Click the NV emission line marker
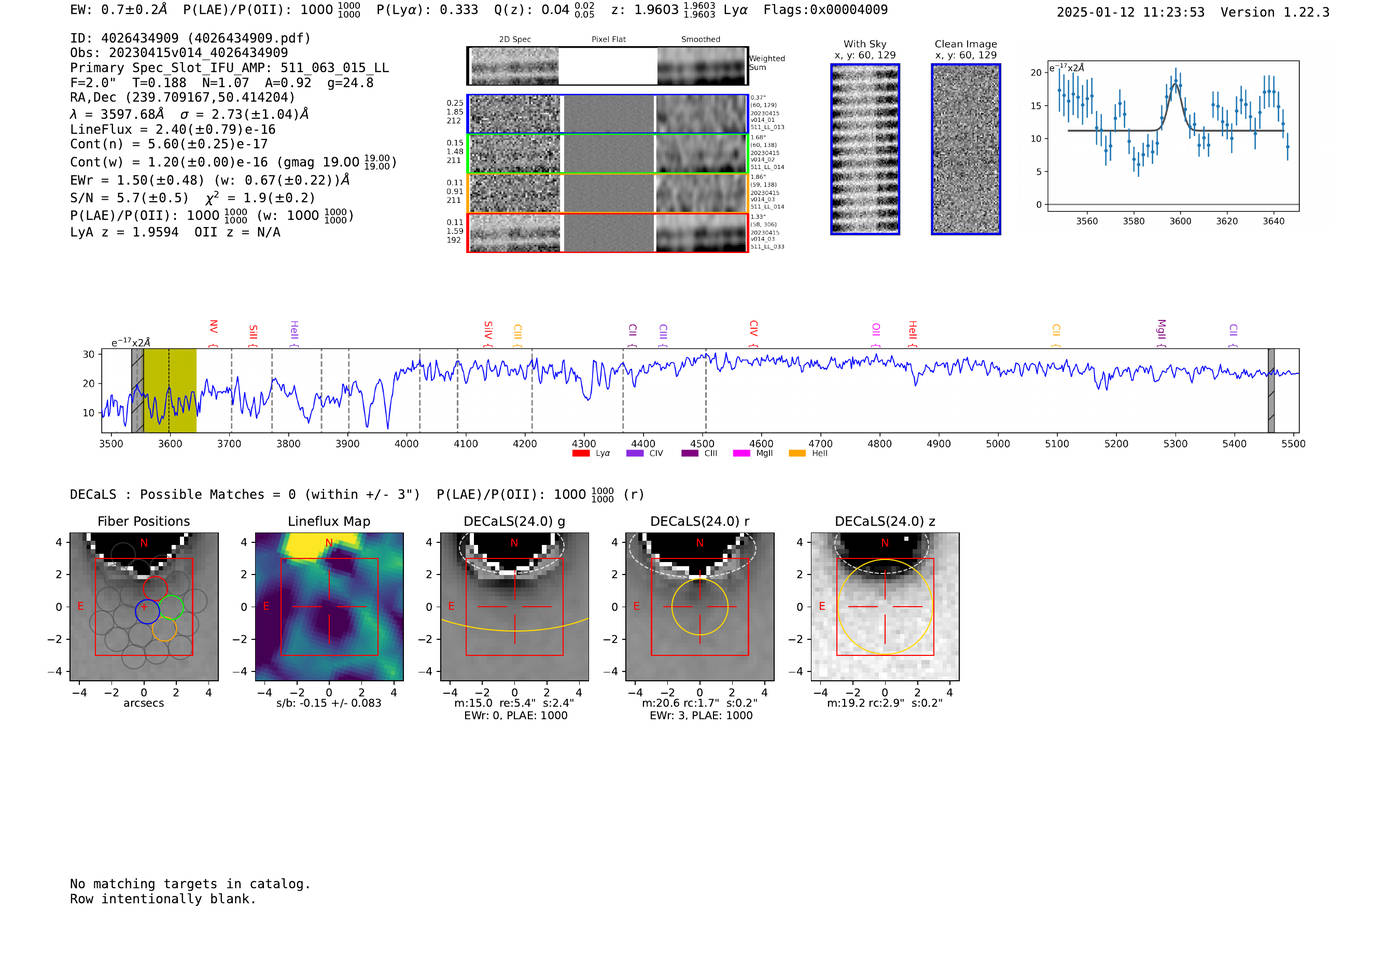The width and height of the screenshot is (1400, 953). pyautogui.click(x=213, y=328)
